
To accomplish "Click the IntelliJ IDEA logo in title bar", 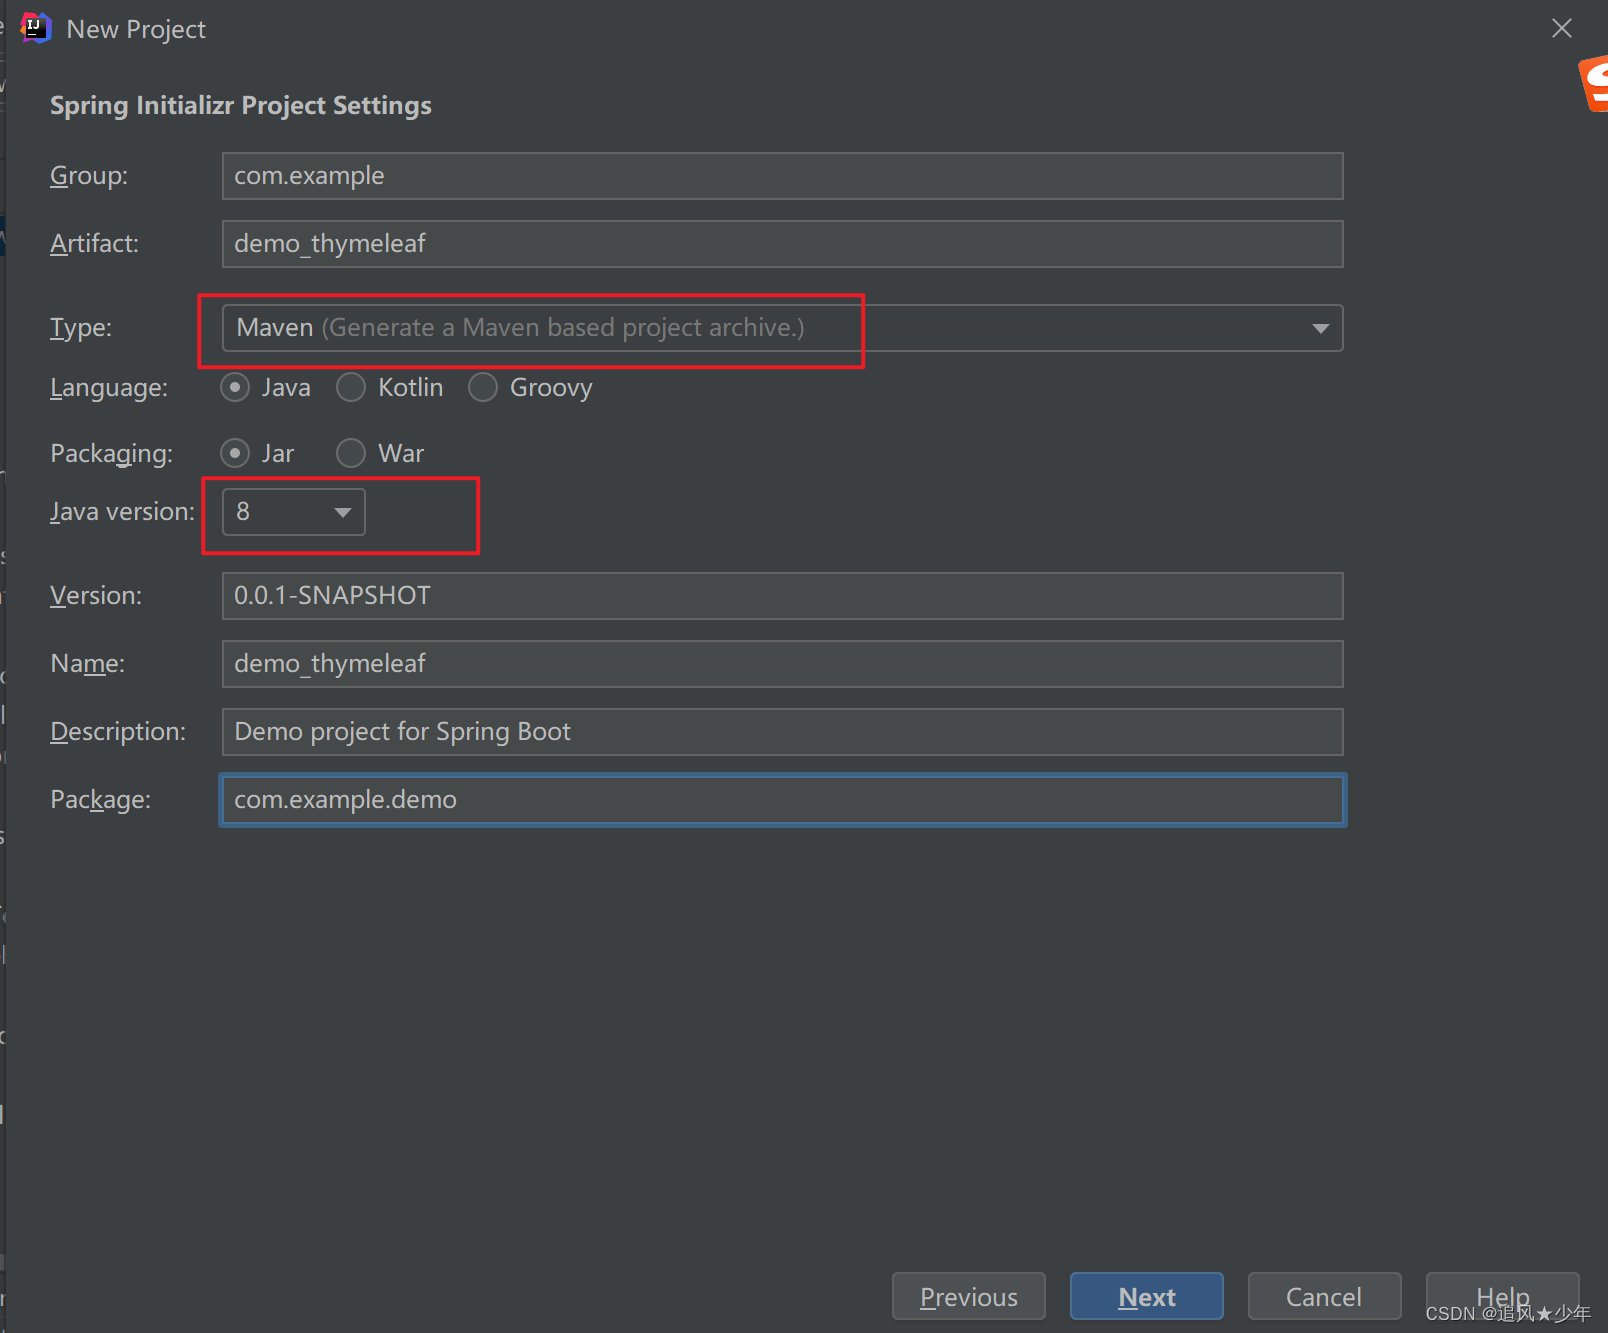I will [x=36, y=28].
